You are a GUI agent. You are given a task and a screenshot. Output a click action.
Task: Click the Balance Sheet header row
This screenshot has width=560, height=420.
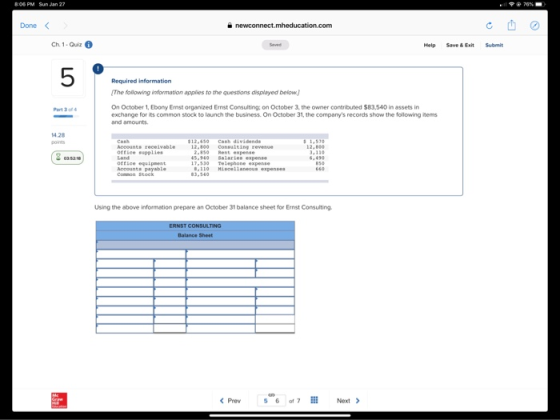coord(195,235)
